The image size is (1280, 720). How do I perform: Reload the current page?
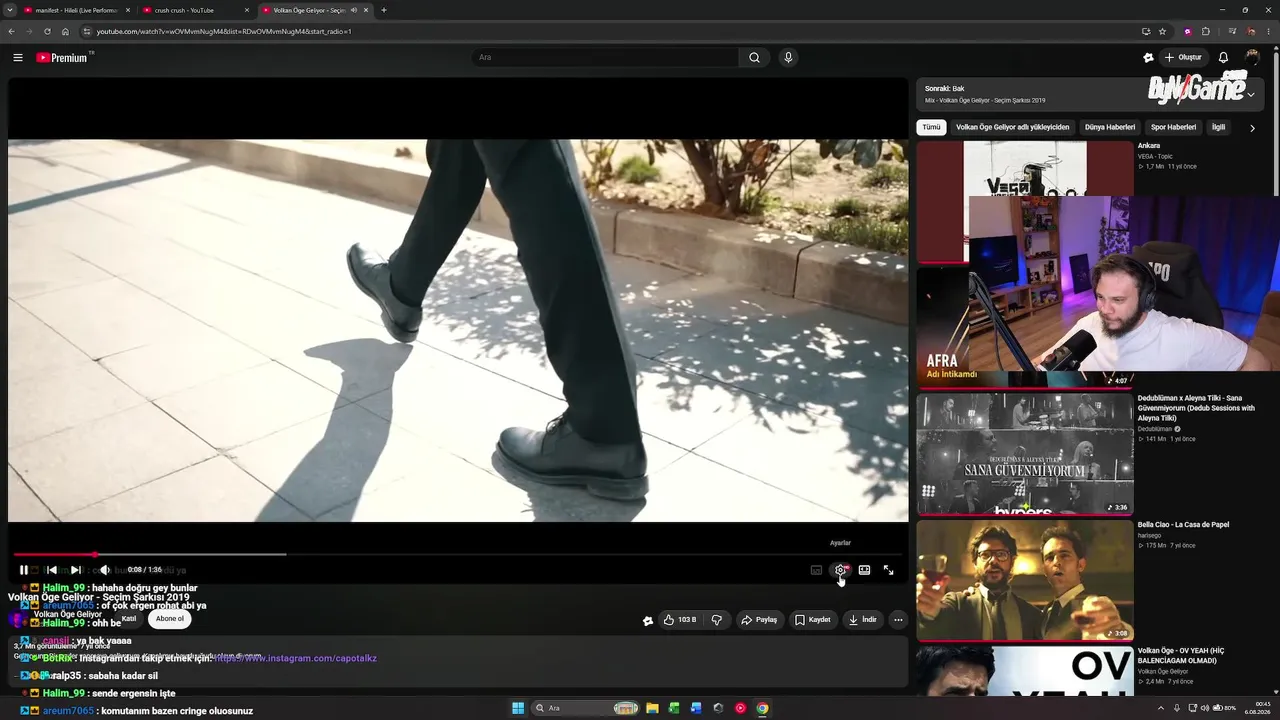click(47, 31)
